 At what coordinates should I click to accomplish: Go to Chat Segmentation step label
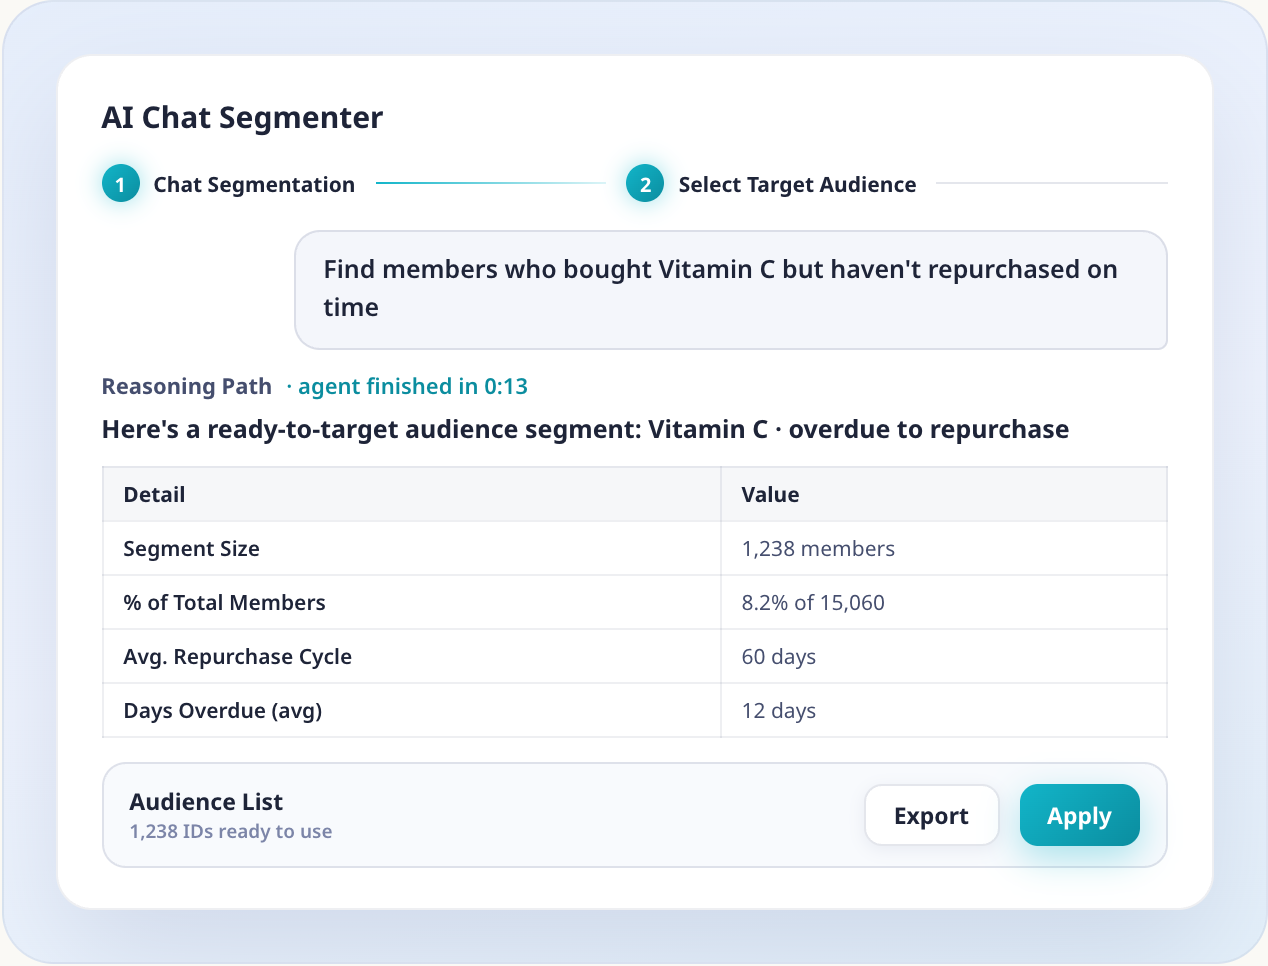point(254,185)
